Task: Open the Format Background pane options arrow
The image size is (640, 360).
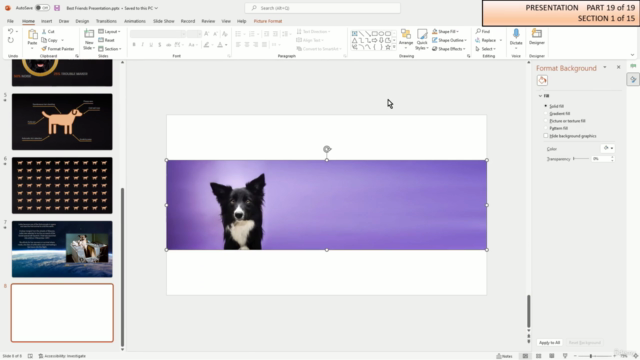Action: point(605,67)
